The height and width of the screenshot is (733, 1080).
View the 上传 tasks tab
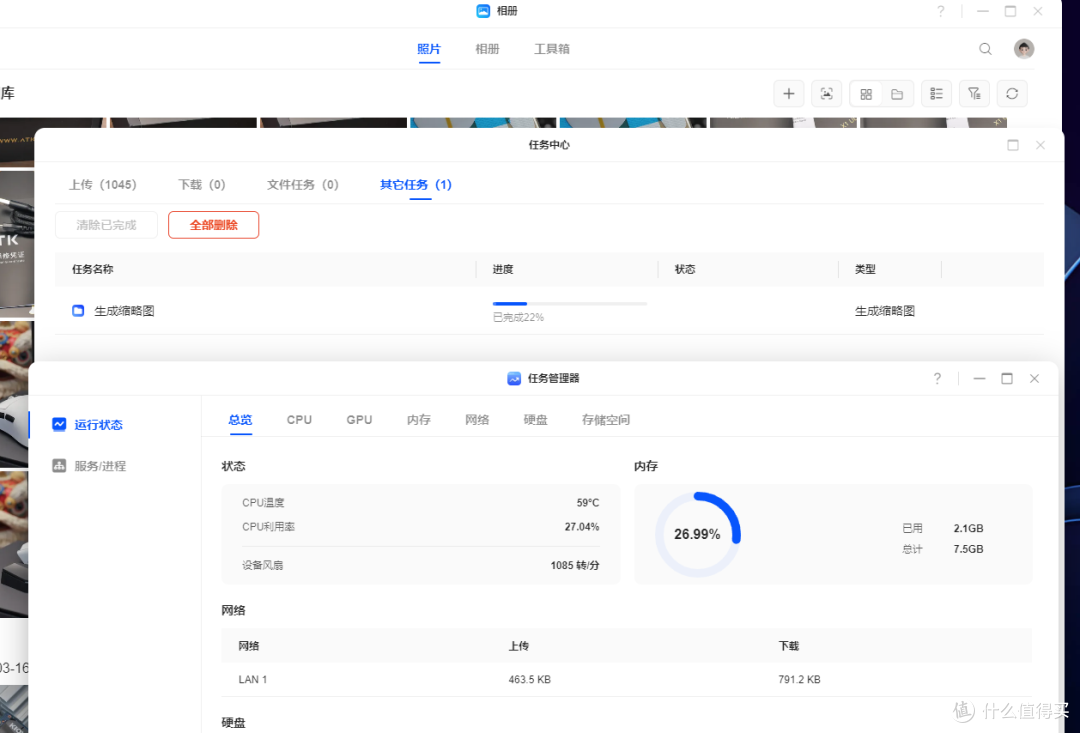[x=103, y=184]
